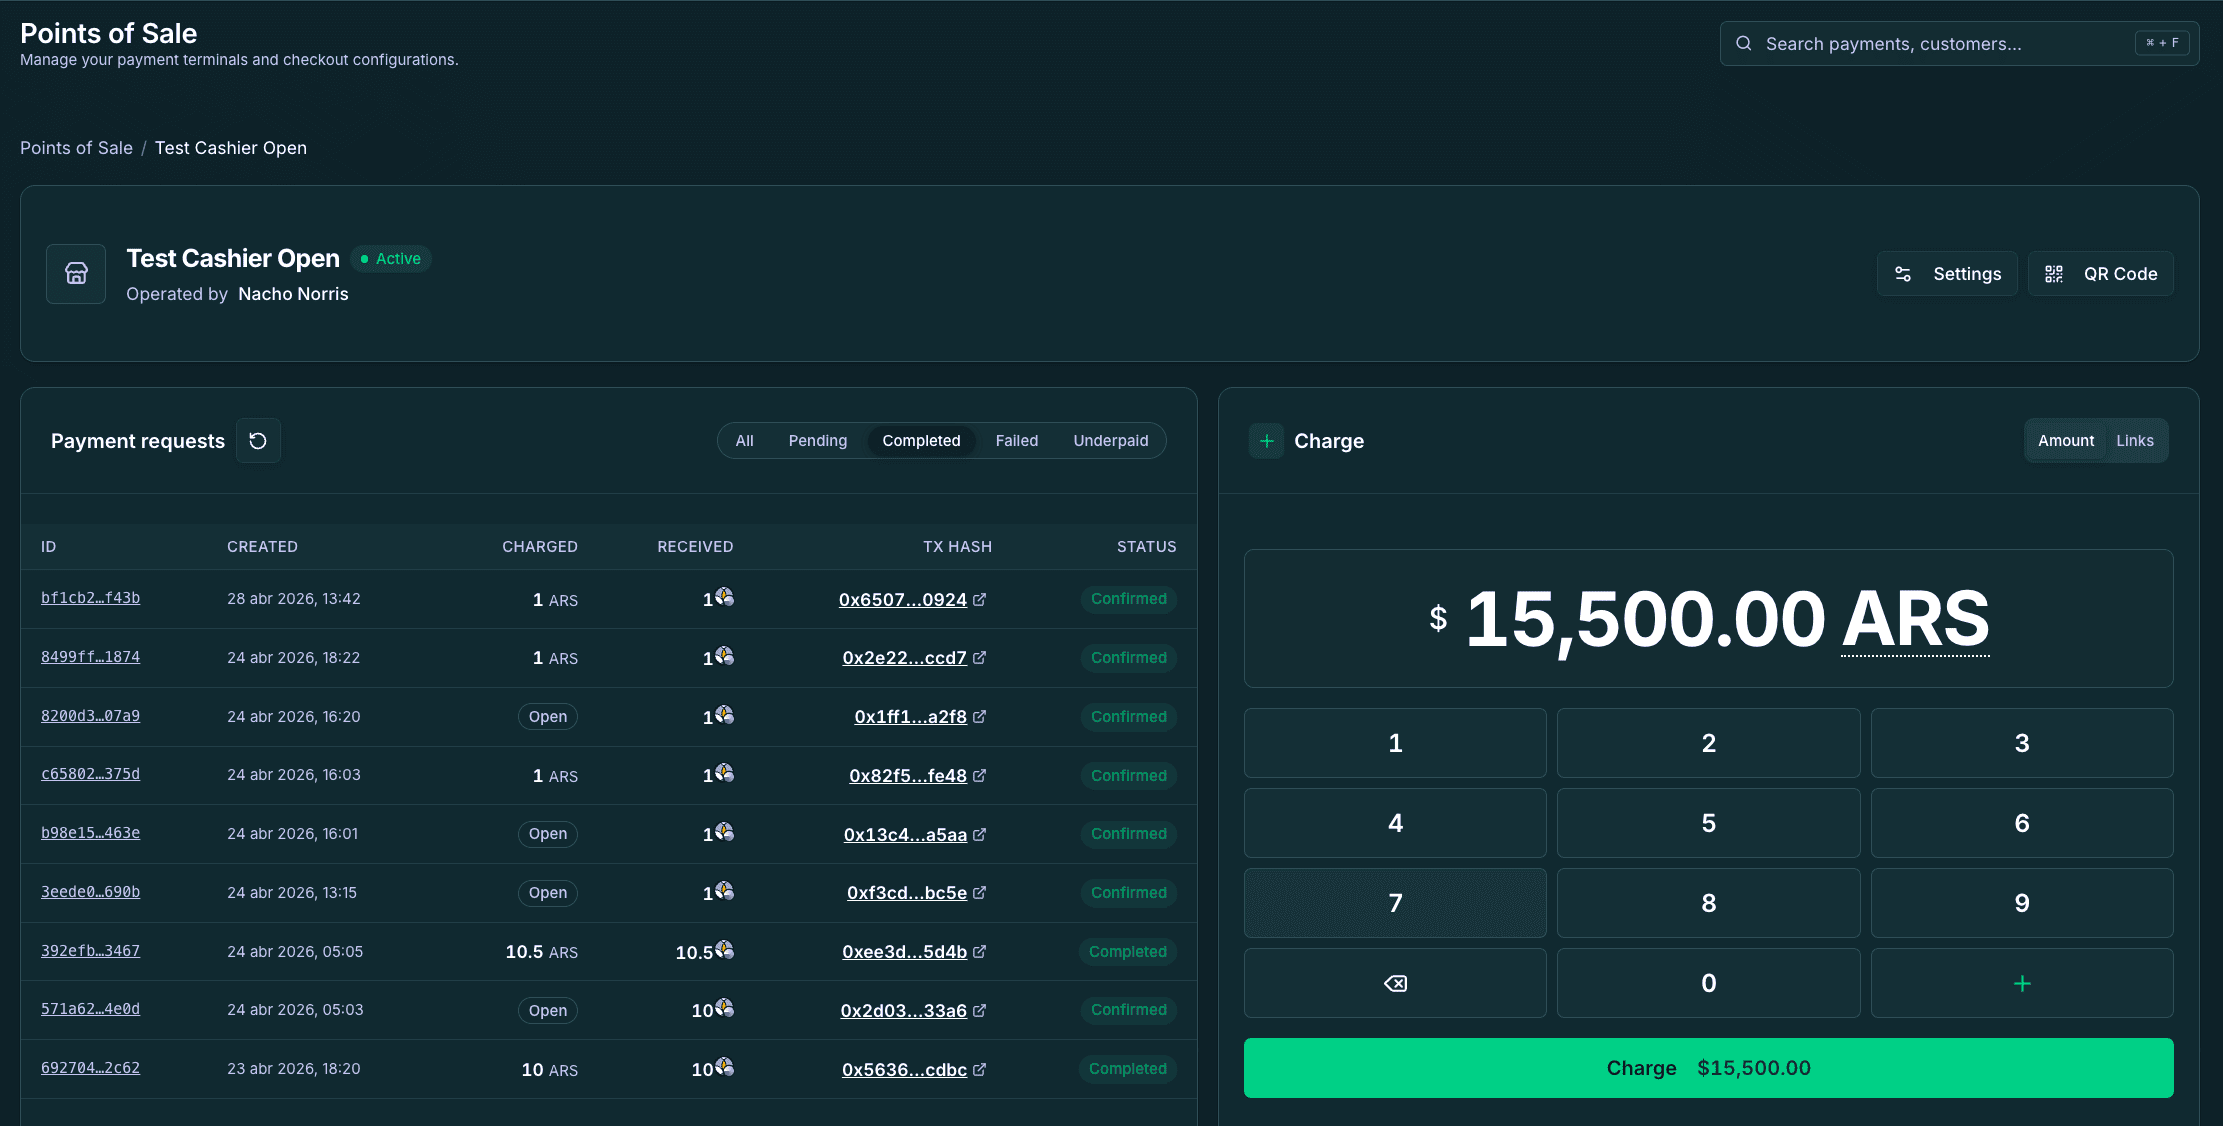Select the Amount charge mode
The height and width of the screenshot is (1126, 2223).
coord(2066,441)
